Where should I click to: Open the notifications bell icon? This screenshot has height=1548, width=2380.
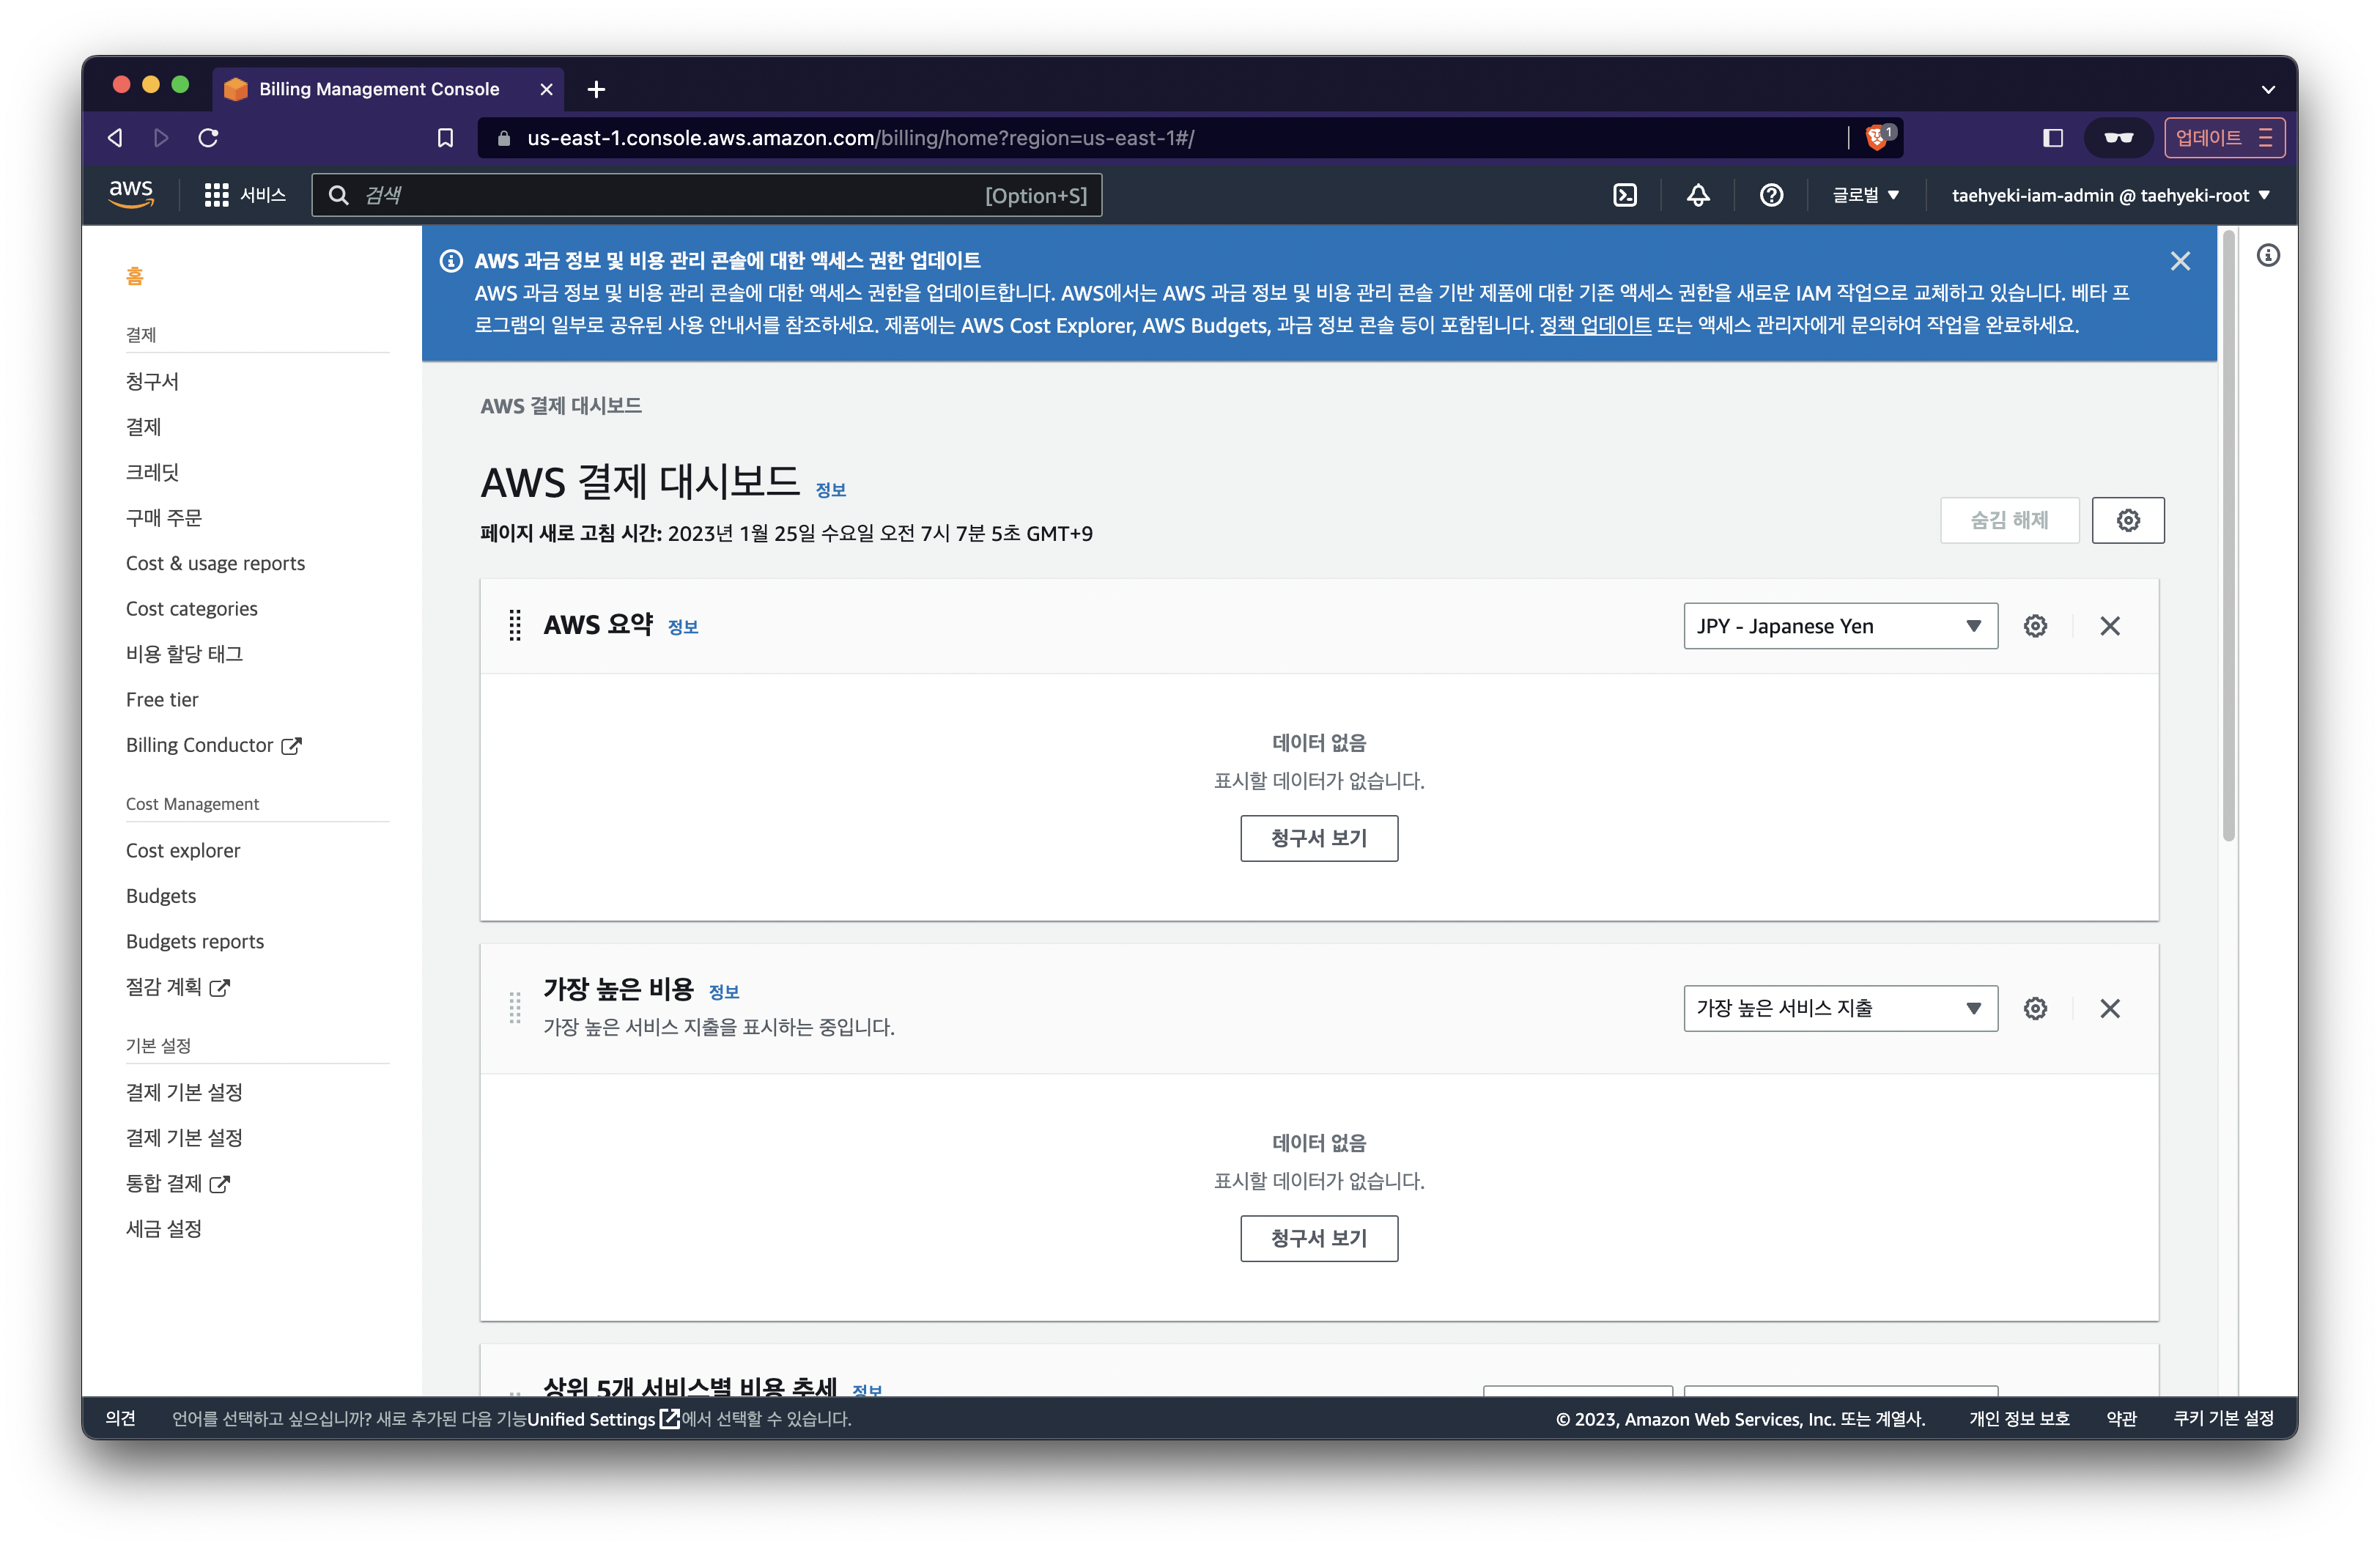click(x=1698, y=195)
